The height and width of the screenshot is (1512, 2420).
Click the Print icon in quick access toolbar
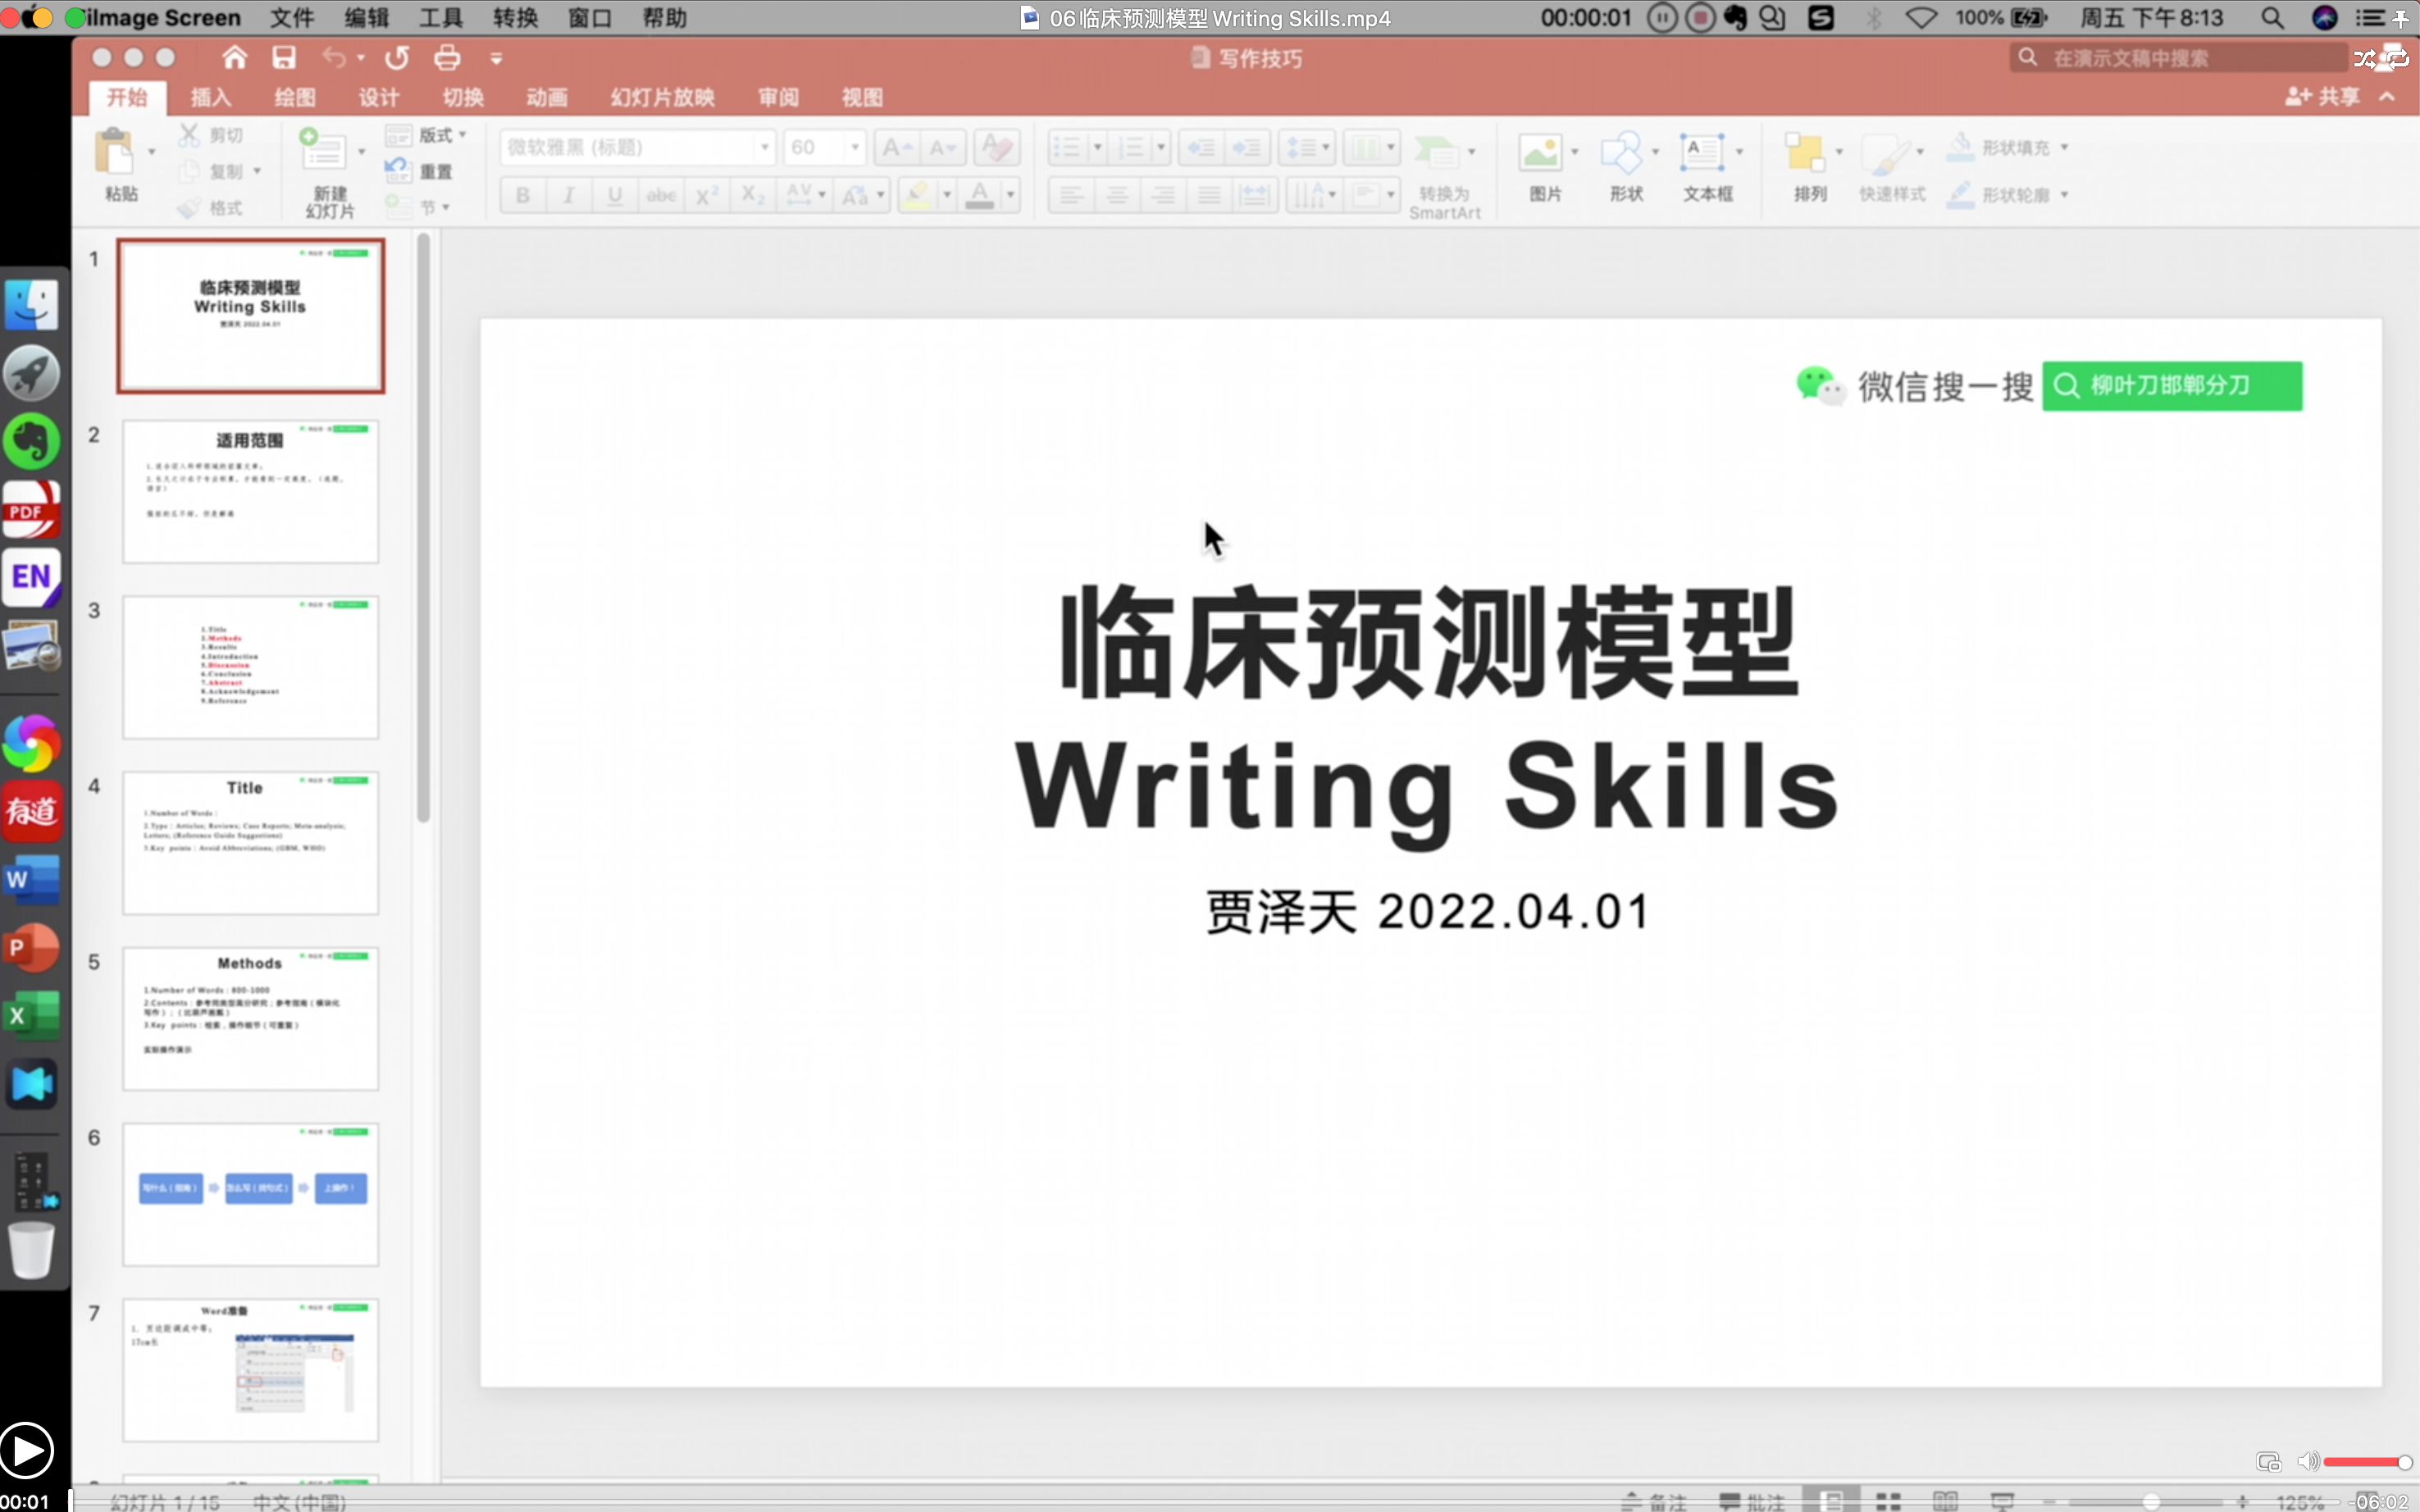(446, 57)
